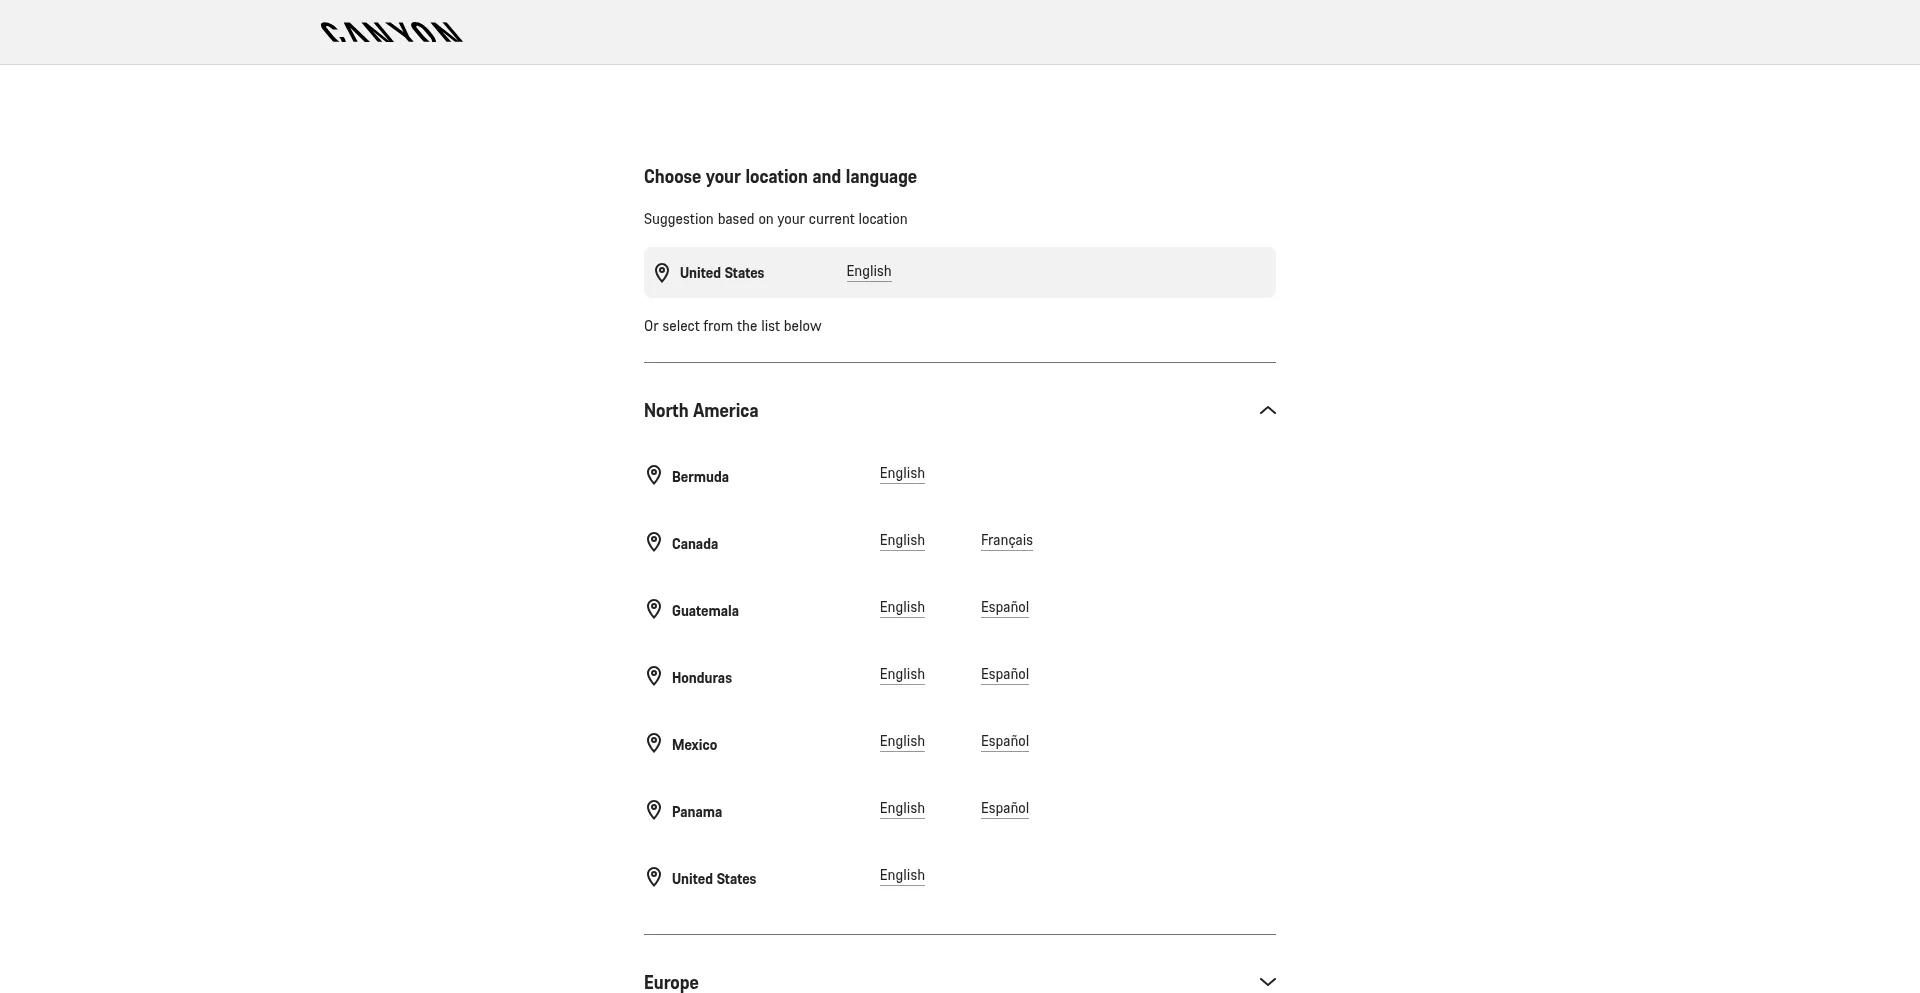
Task: Click the location pin next to Guatemala
Action: 654,609
